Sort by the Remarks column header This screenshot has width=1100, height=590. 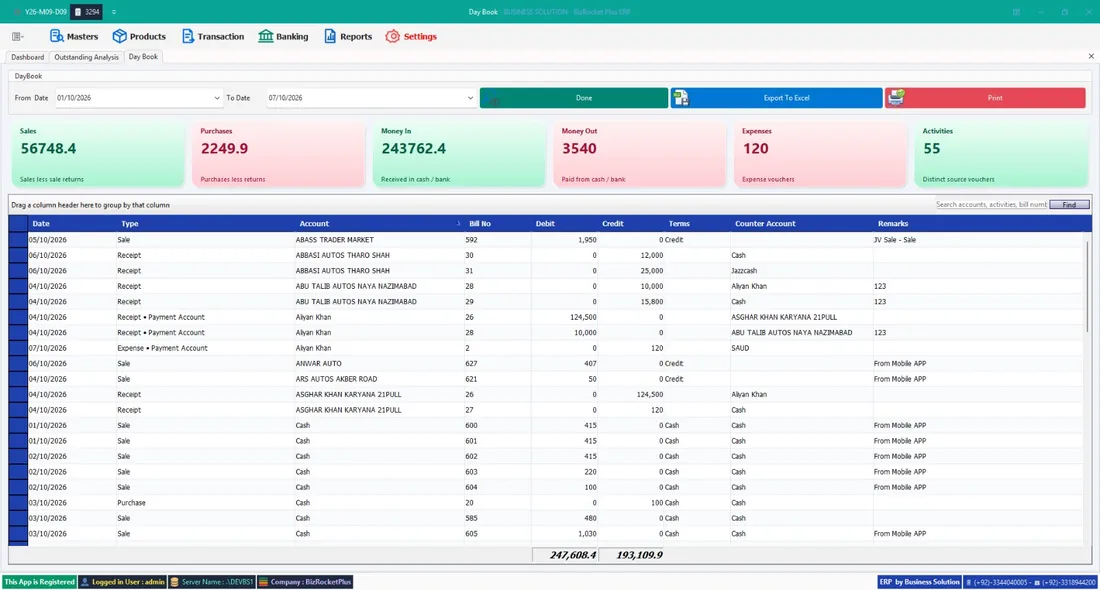click(x=979, y=224)
